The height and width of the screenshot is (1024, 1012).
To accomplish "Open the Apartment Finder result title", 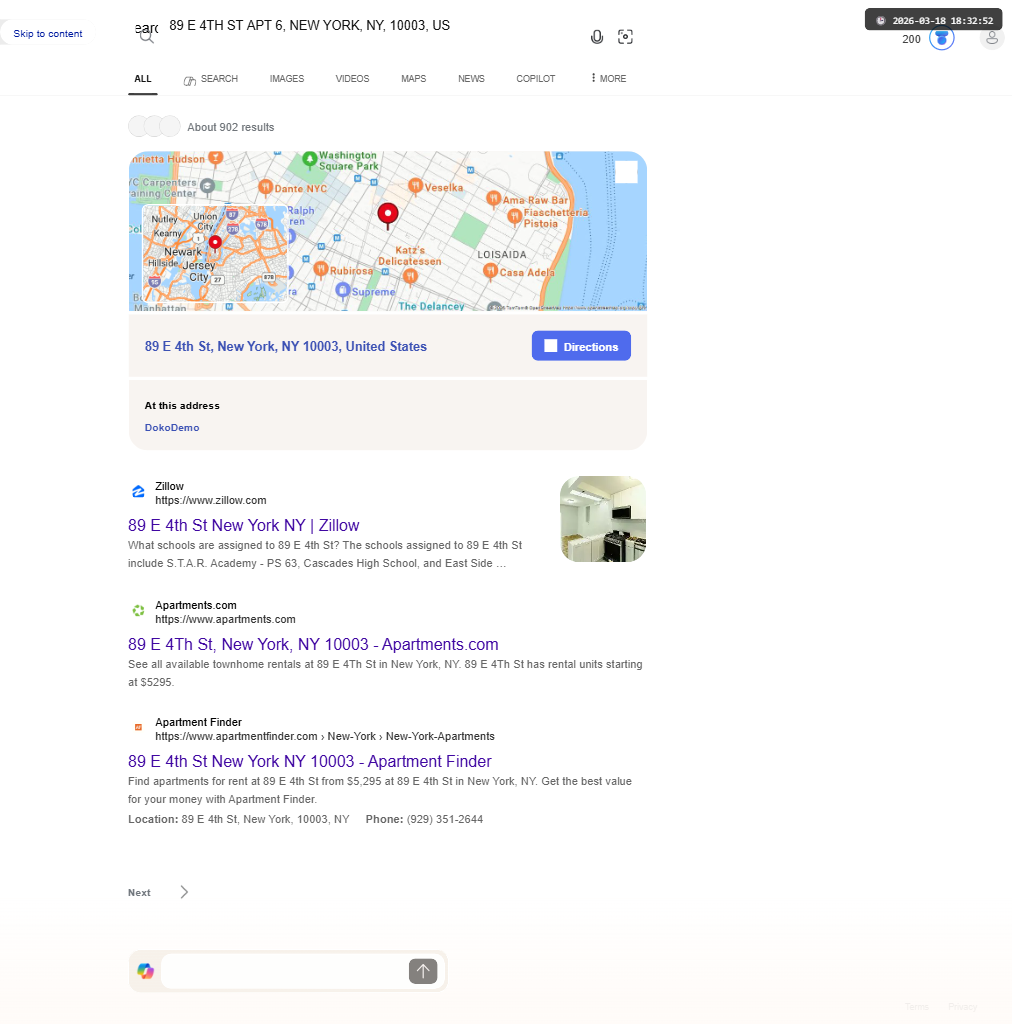I will 309,761.
